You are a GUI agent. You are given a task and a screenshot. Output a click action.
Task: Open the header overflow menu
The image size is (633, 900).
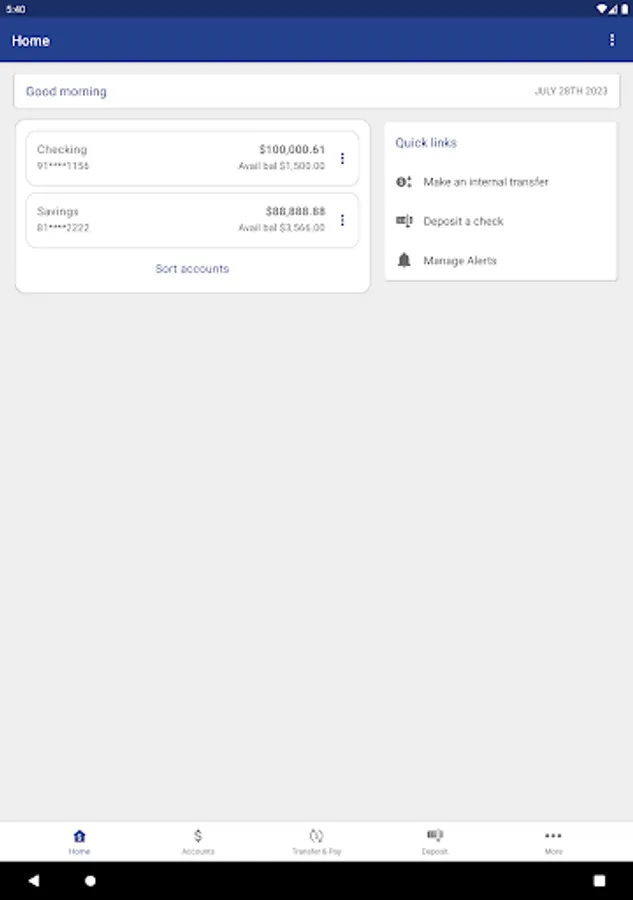pos(612,40)
